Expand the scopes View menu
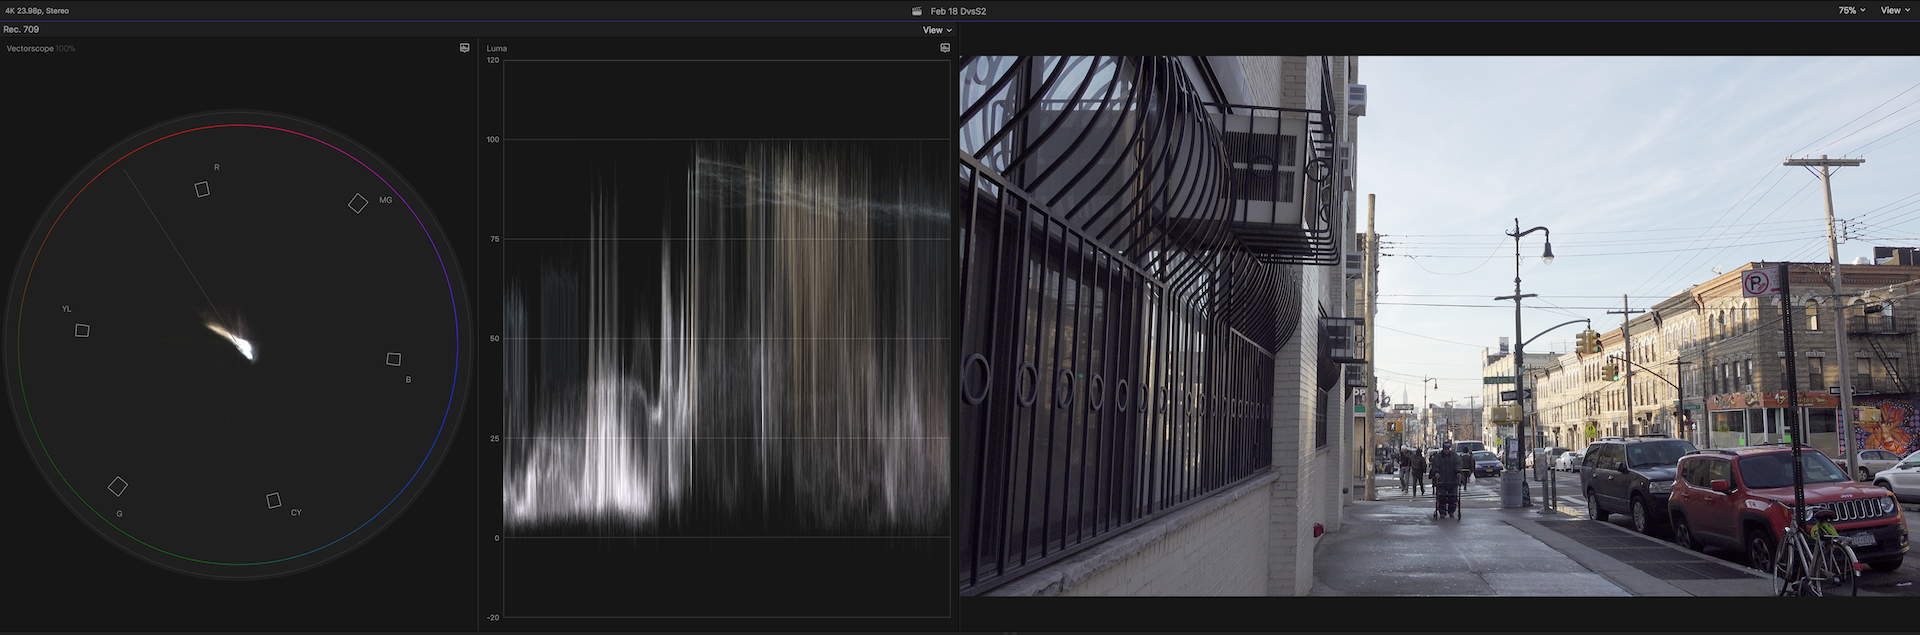Viewport: 1920px width, 635px height. 936,30
